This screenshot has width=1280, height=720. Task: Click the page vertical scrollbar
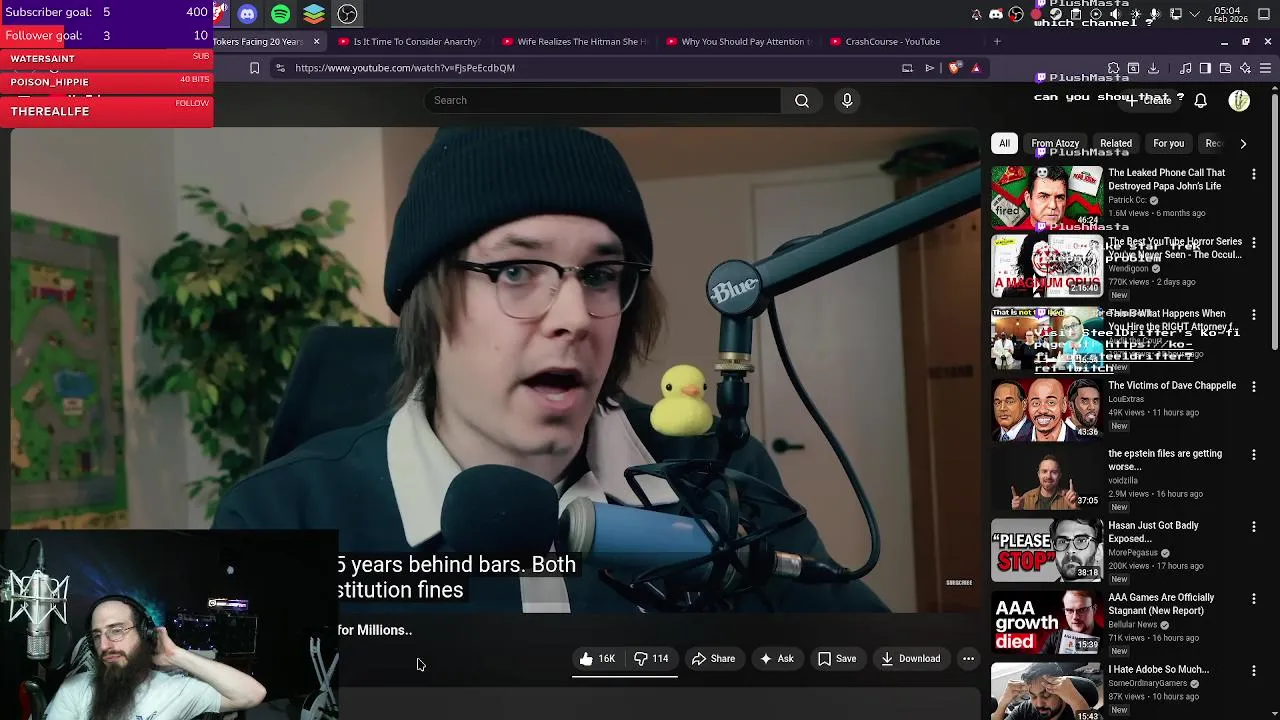click(x=1274, y=220)
